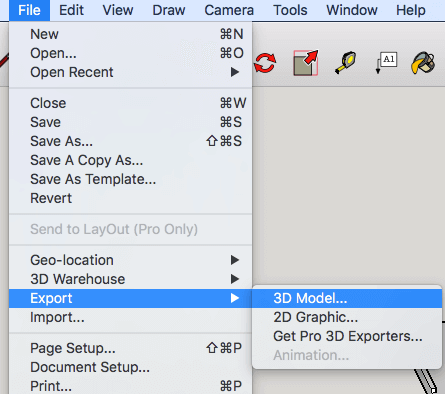This screenshot has height=394, width=445.
Task: Select the Orbit/rotate tool icon
Action: pyautogui.click(x=265, y=63)
